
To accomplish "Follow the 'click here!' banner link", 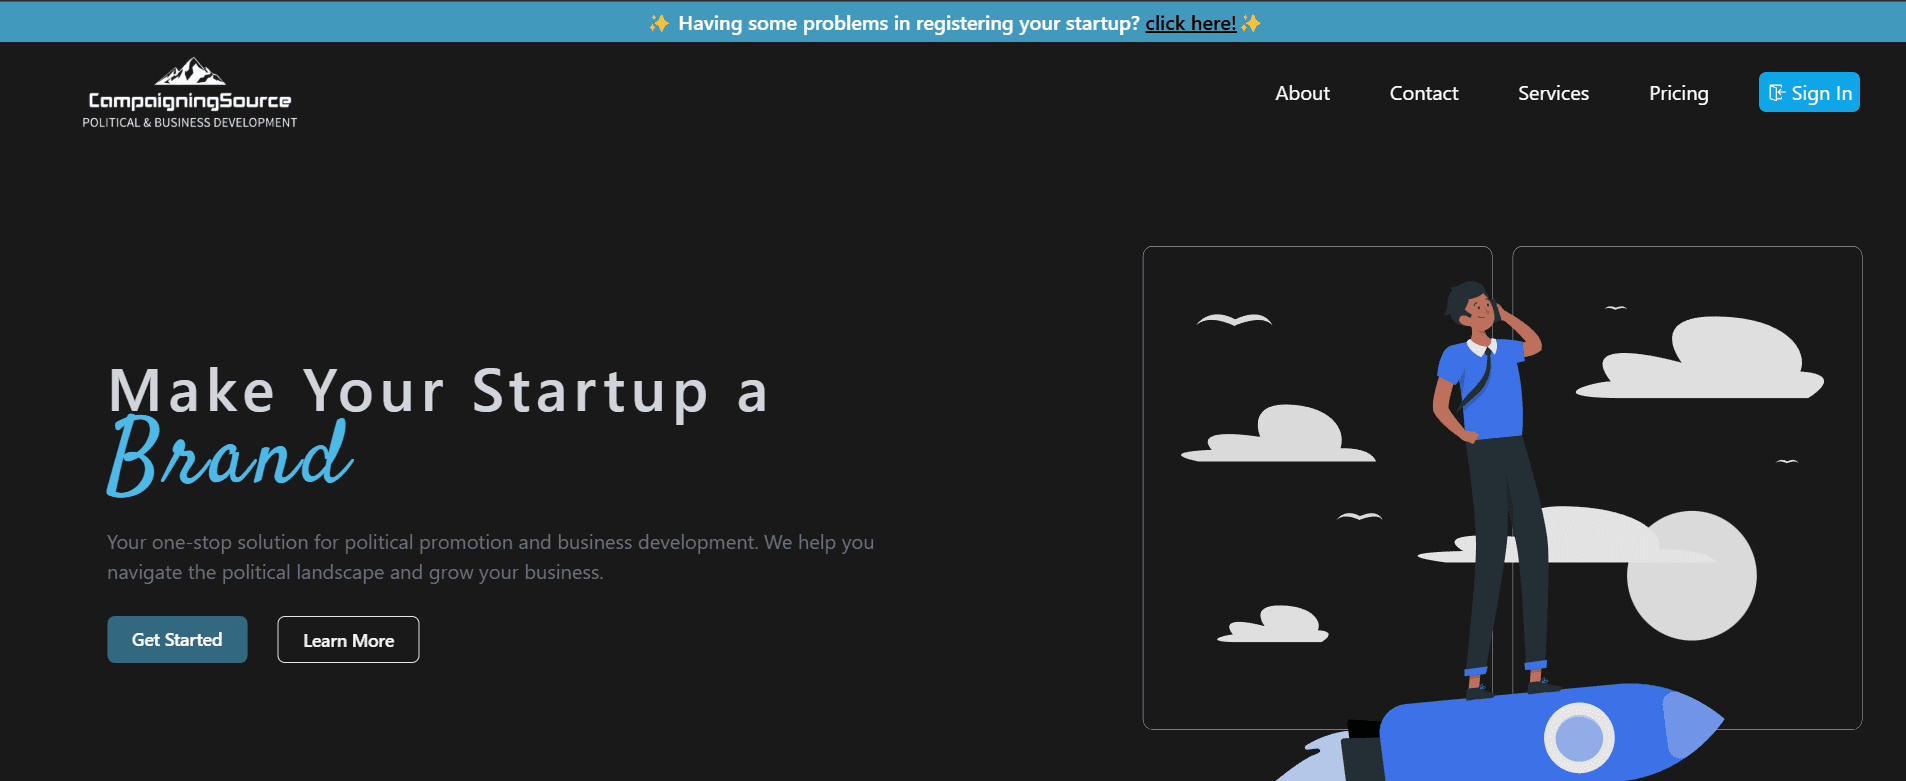I will (x=1190, y=23).
